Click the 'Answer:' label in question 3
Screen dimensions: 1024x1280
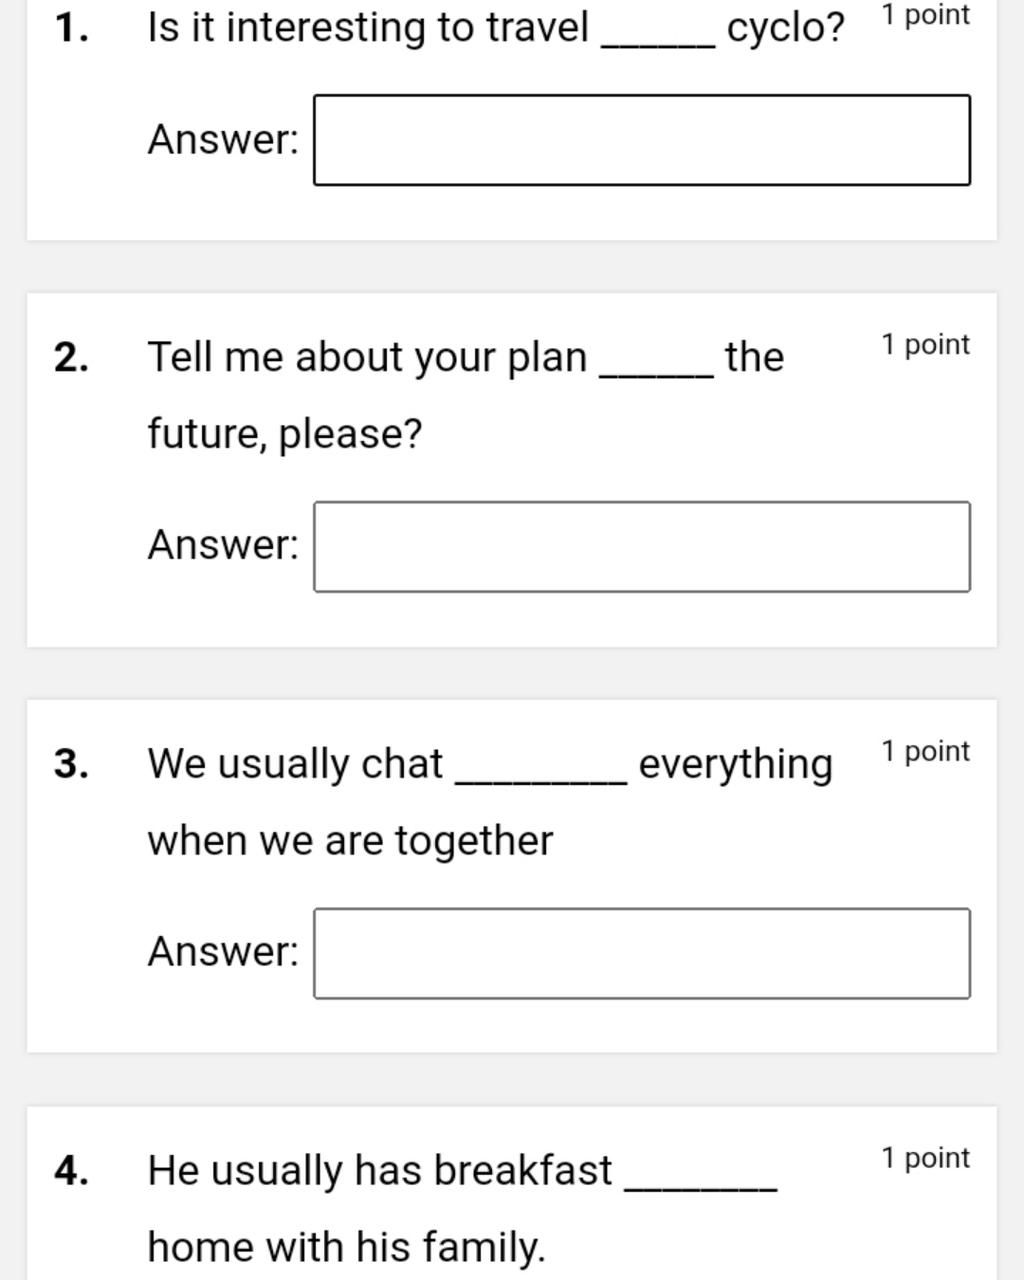(x=223, y=951)
